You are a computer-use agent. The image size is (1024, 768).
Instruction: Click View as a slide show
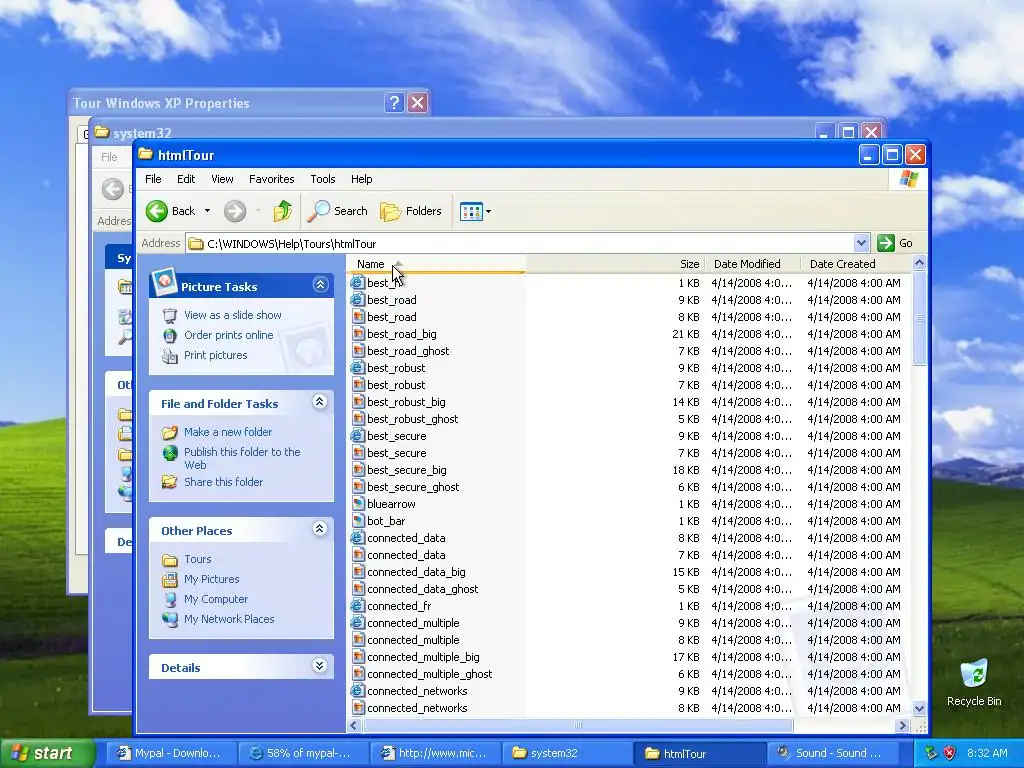[232, 315]
